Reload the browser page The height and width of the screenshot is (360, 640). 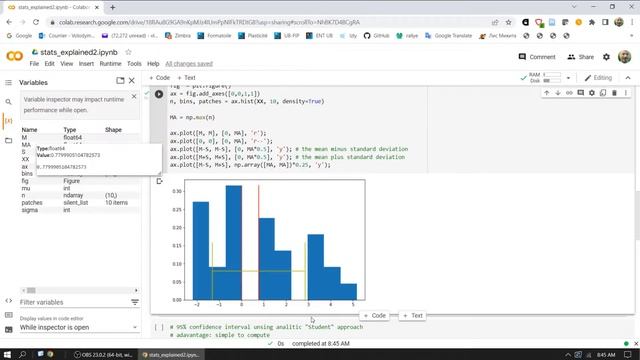tap(36, 22)
